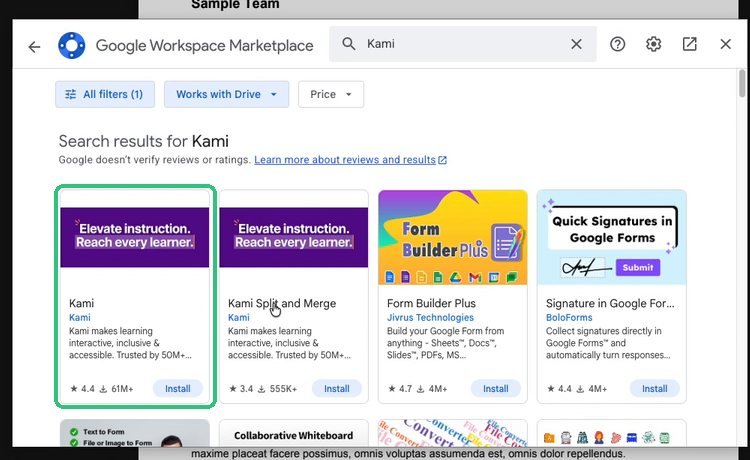The image size is (750, 460).
Task: Install the Kami app
Action: (x=177, y=389)
